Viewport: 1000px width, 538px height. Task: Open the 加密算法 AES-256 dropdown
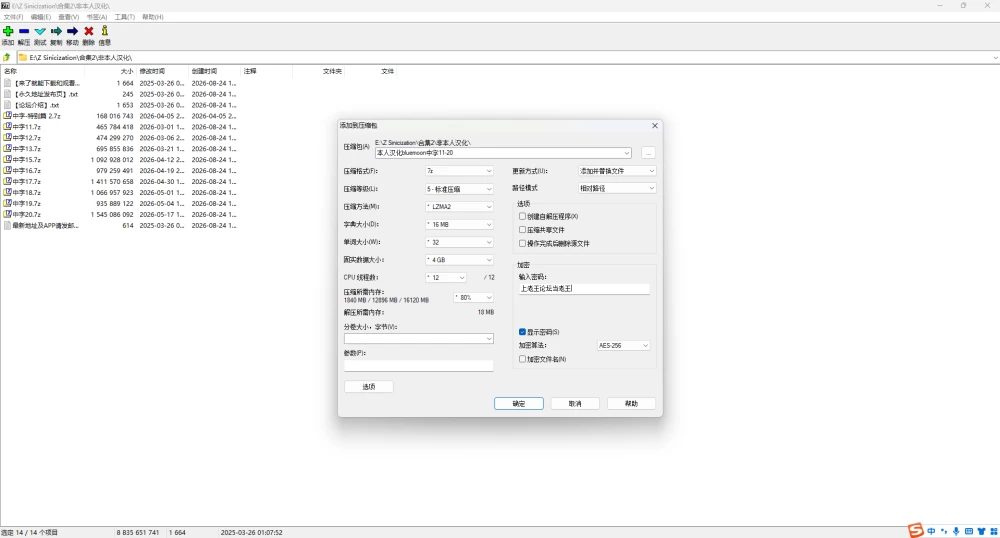623,345
